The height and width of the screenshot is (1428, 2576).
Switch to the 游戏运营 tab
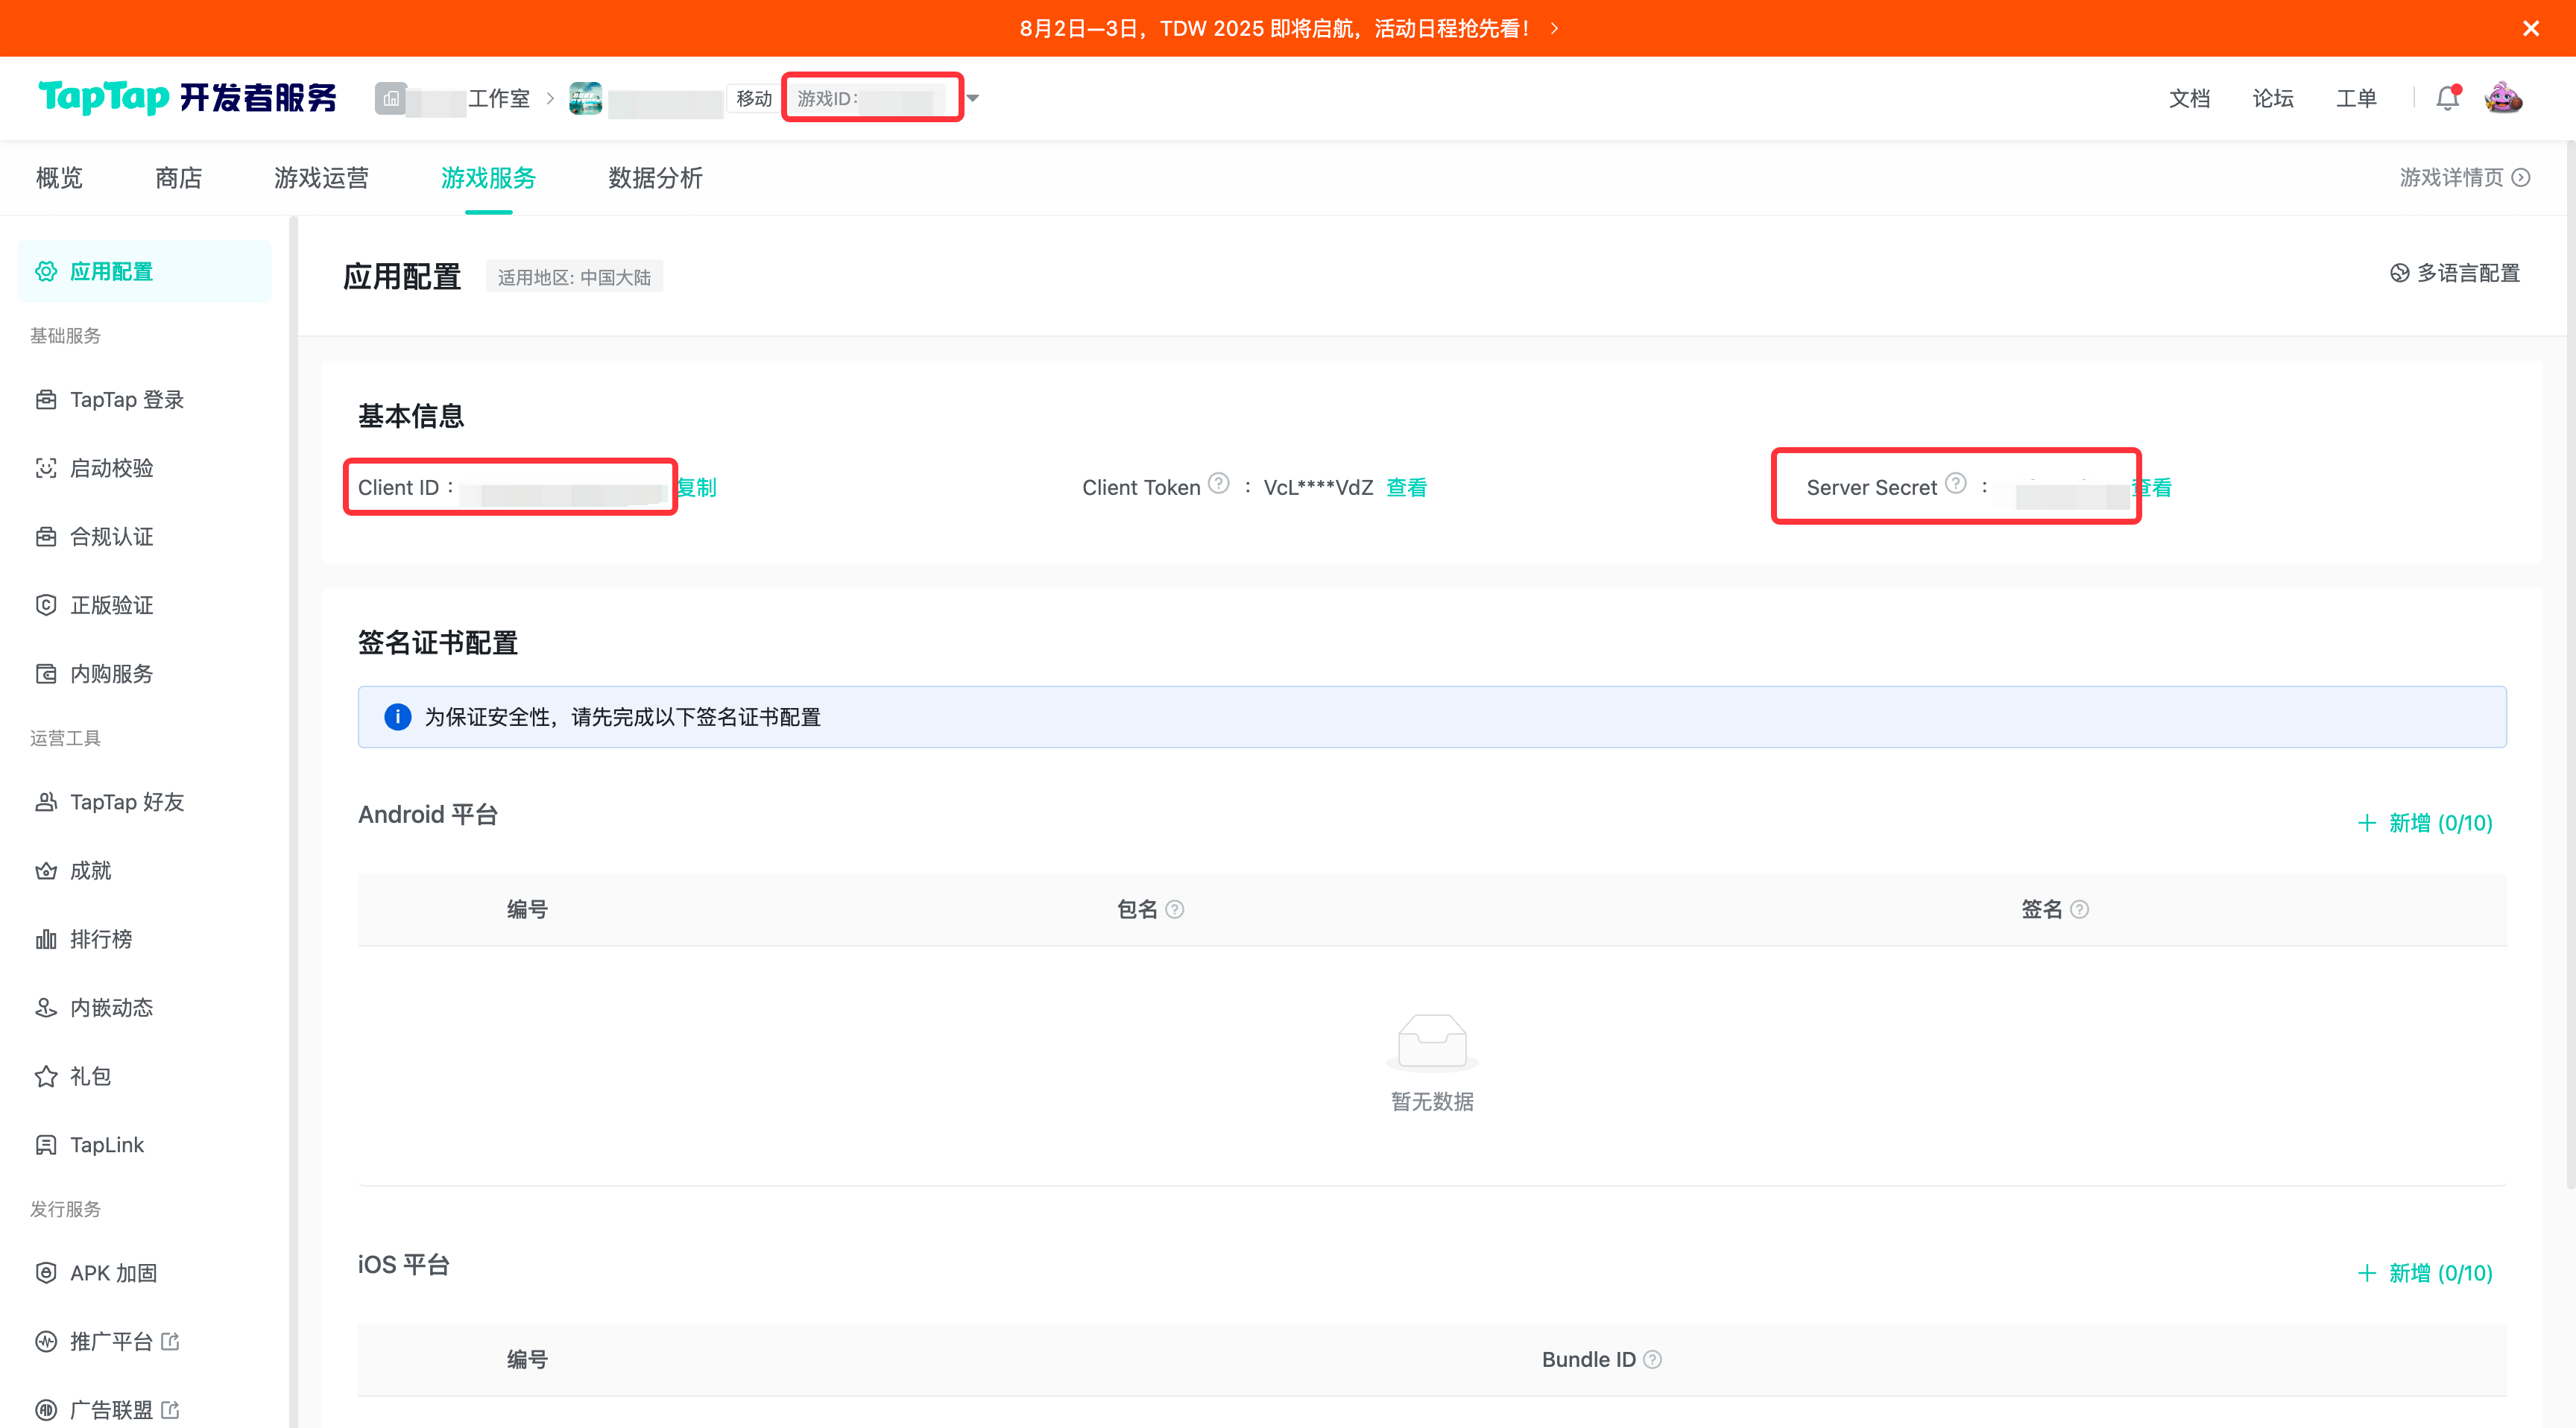tap(321, 177)
